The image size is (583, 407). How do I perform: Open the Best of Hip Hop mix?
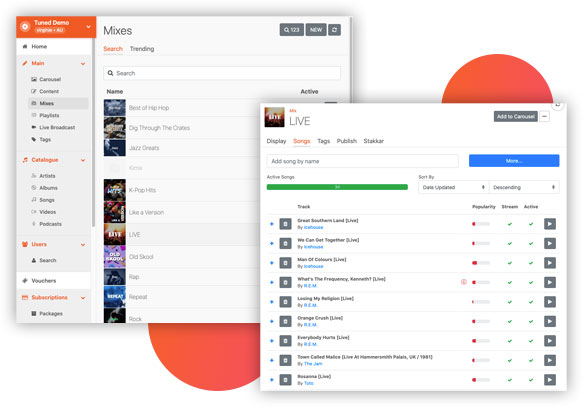coord(149,108)
